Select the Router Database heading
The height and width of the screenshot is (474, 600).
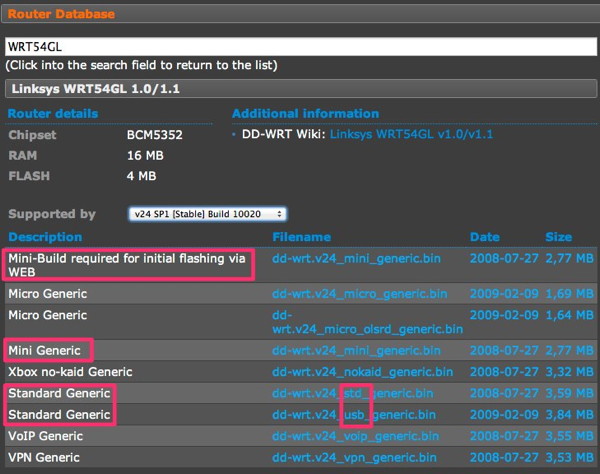coord(61,14)
